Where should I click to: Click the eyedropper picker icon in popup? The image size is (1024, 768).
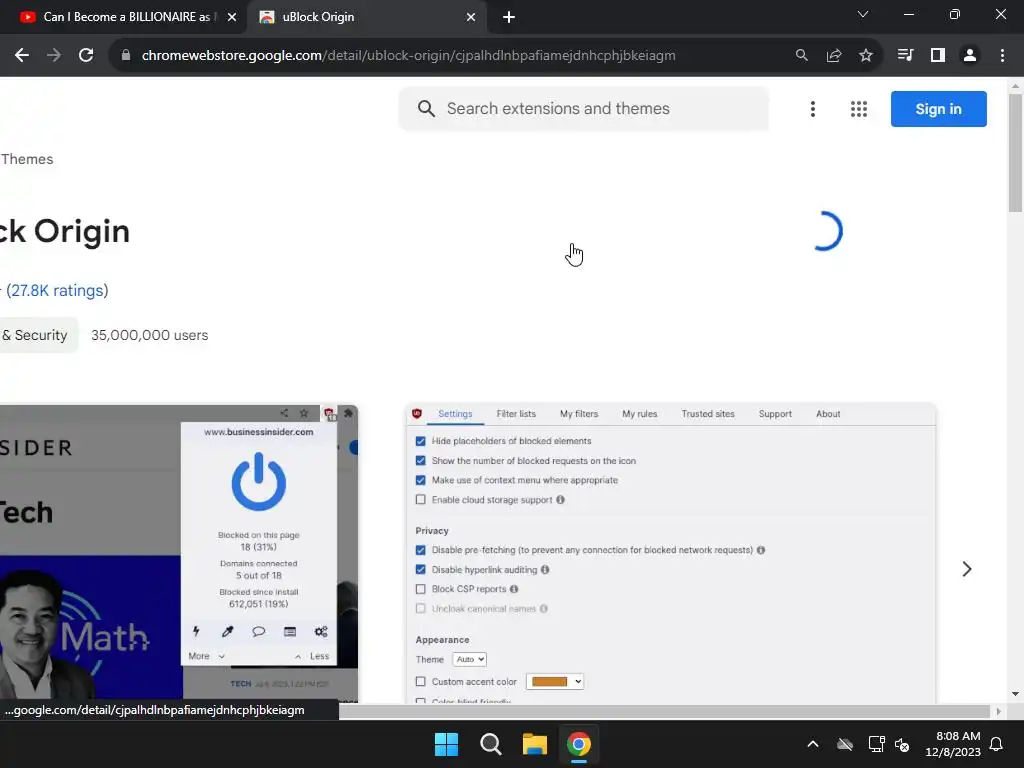(x=227, y=631)
